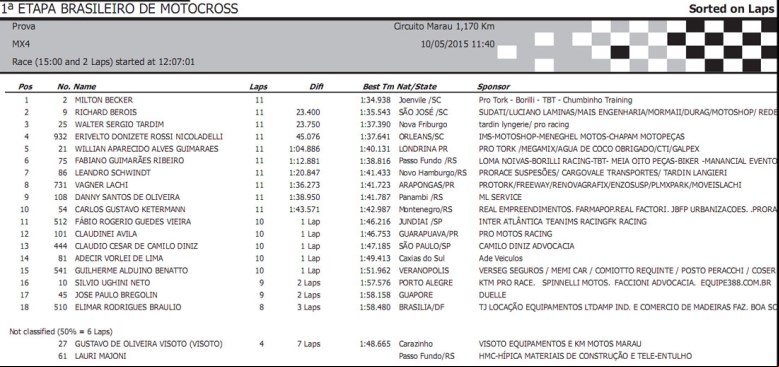Select LAURI MAJONI entry
The height and width of the screenshot is (367, 779).
pos(100,356)
